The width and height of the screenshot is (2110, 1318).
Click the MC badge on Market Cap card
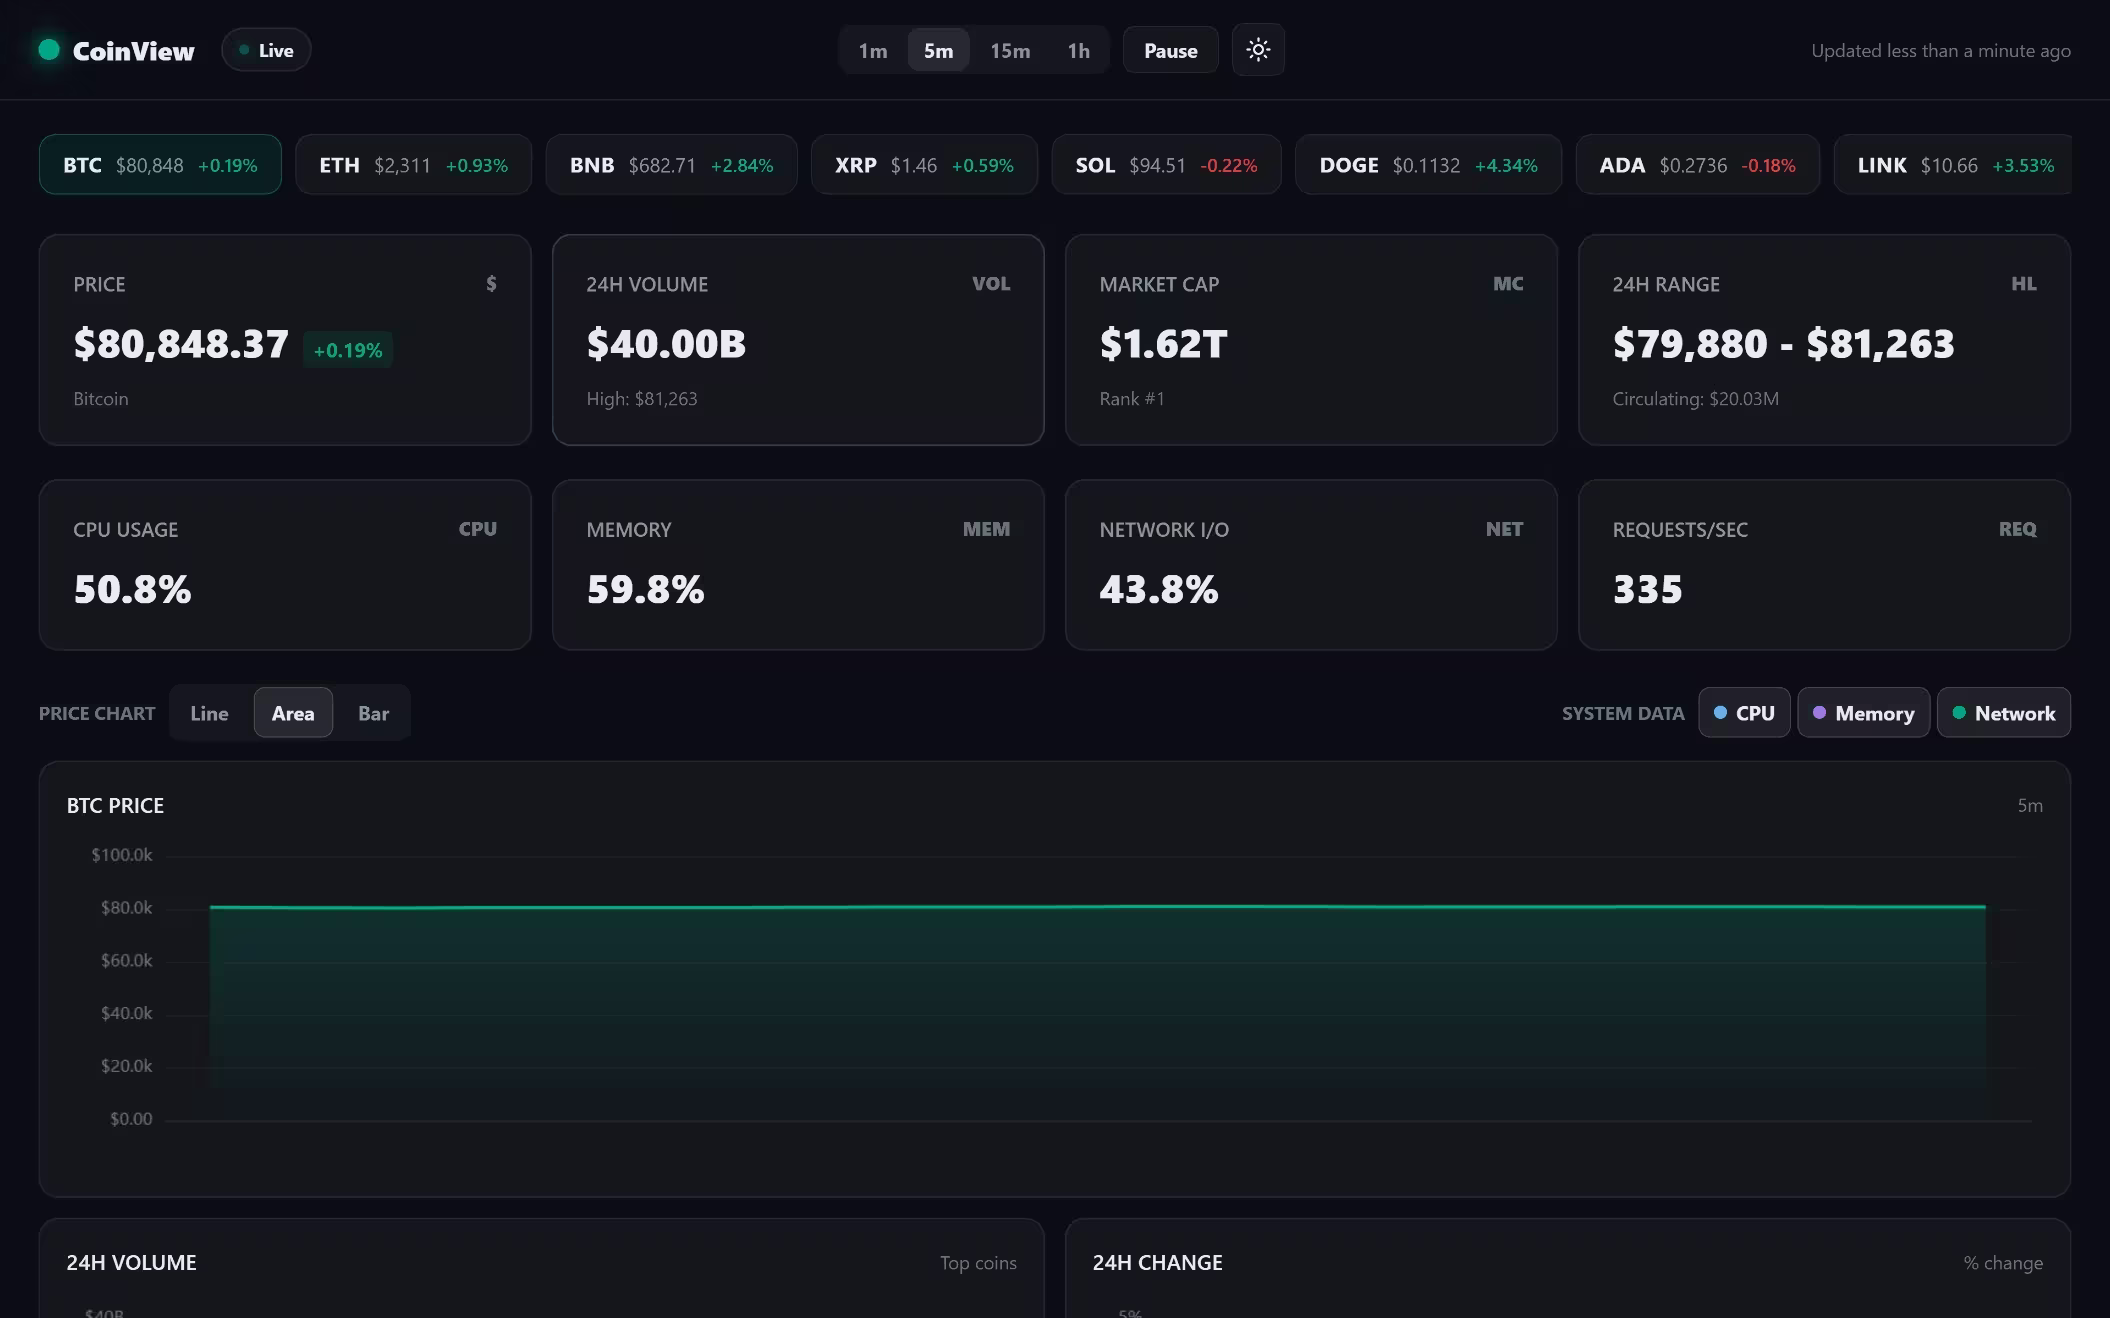[1508, 284]
